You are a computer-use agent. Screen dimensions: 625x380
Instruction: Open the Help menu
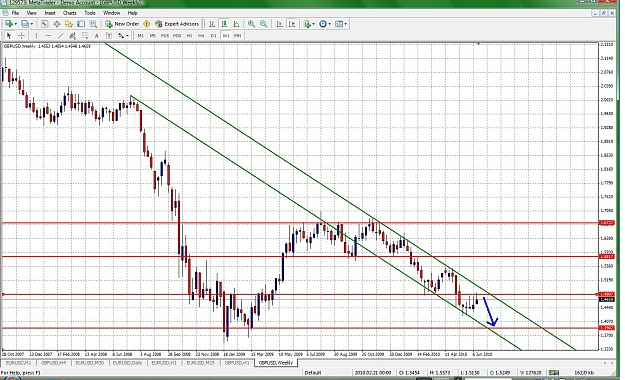tap(132, 13)
